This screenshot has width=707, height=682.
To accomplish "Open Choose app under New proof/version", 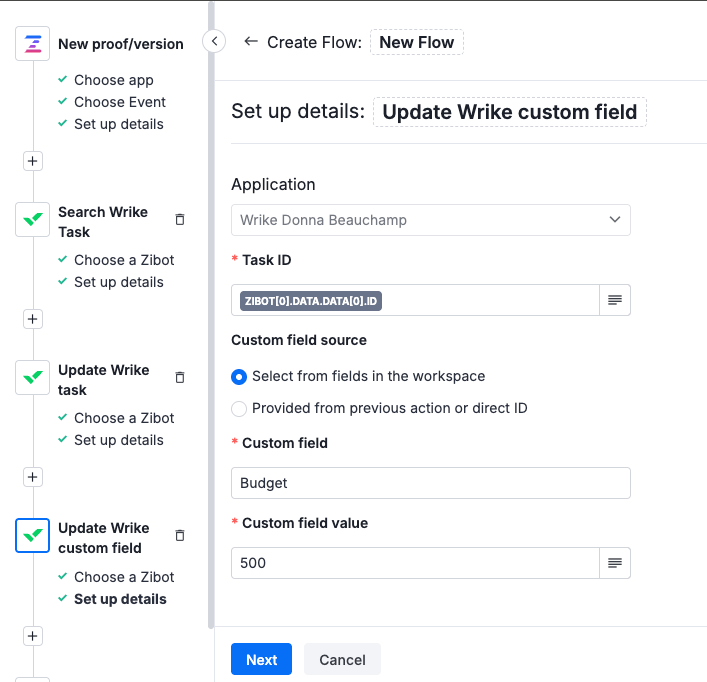I will pyautogui.click(x=114, y=80).
